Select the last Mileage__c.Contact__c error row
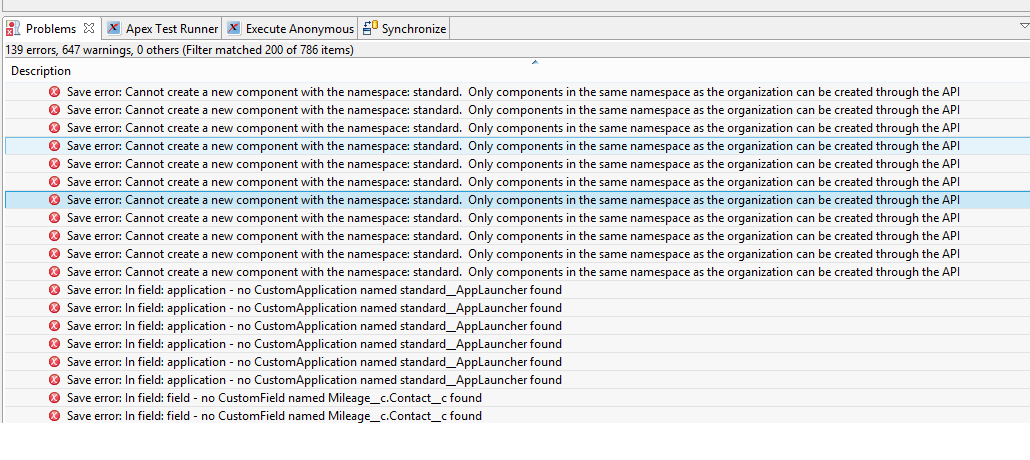This screenshot has width=1030, height=460. click(274, 416)
